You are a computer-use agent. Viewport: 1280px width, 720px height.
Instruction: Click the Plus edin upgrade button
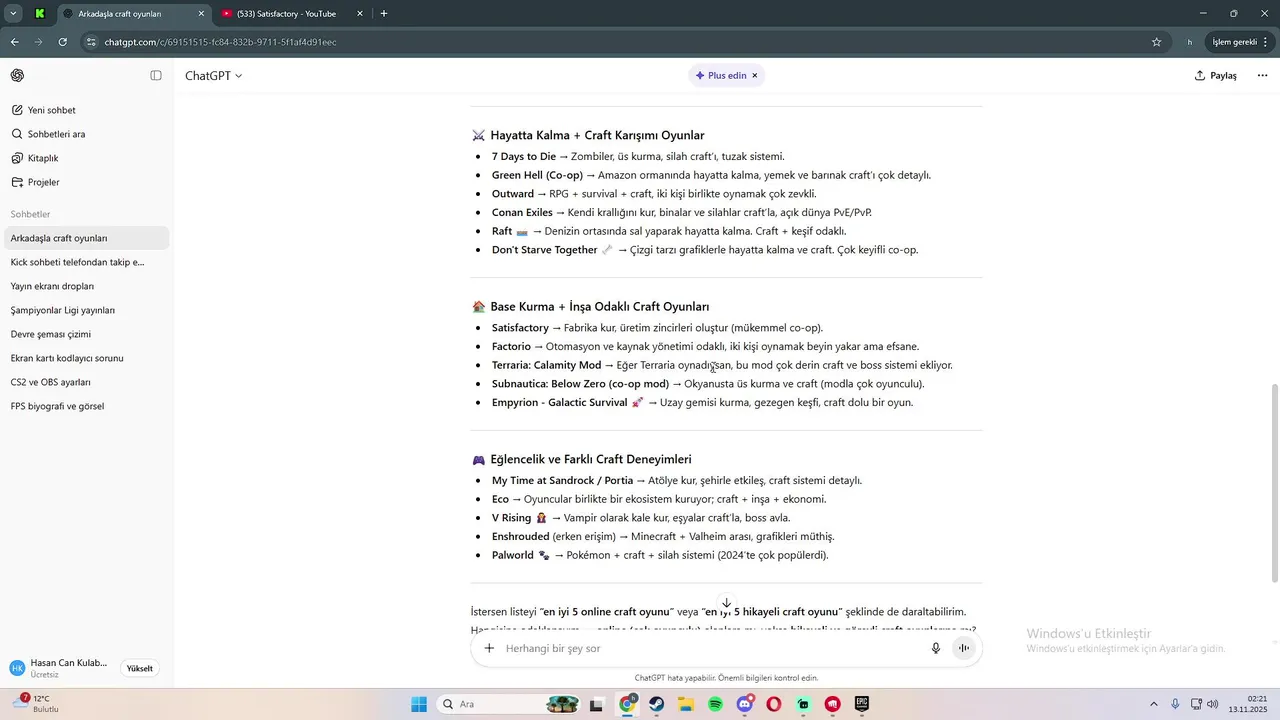coord(721,75)
